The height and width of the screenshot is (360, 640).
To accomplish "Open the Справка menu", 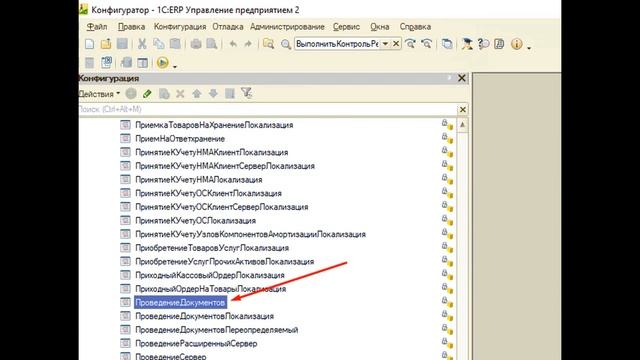I will [415, 27].
